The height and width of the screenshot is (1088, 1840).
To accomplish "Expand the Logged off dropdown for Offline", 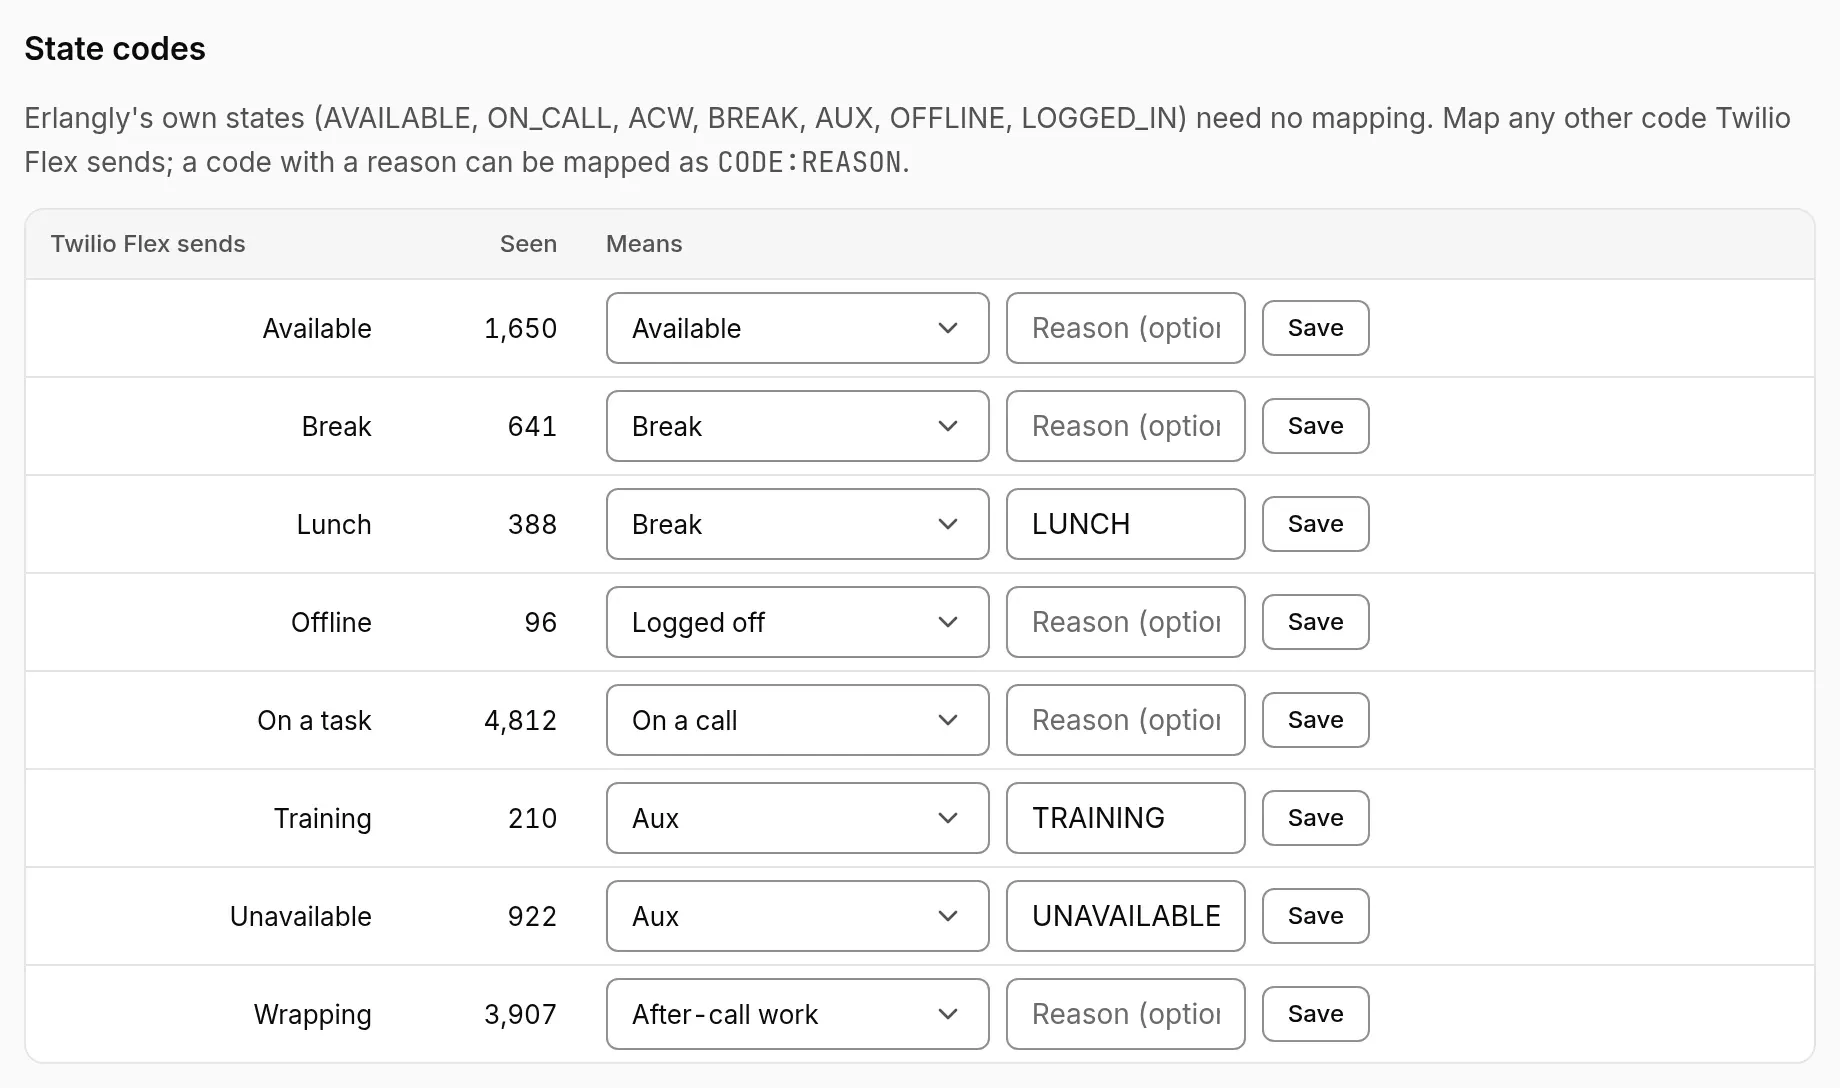I will pos(797,622).
